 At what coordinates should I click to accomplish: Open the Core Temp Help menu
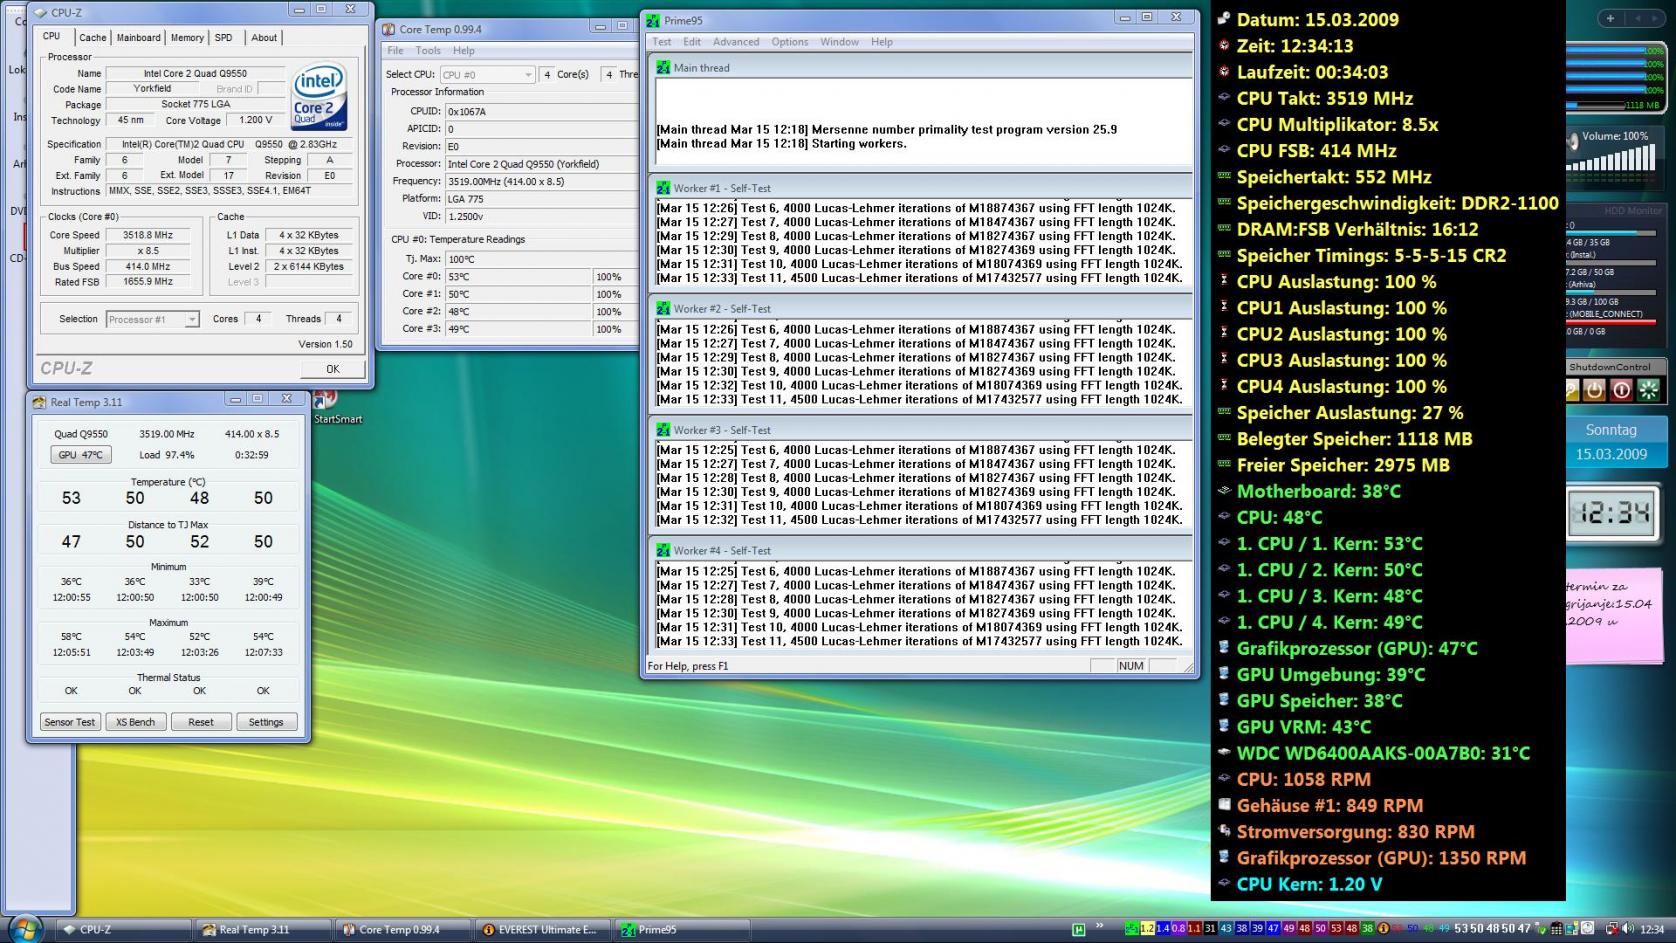(x=464, y=51)
